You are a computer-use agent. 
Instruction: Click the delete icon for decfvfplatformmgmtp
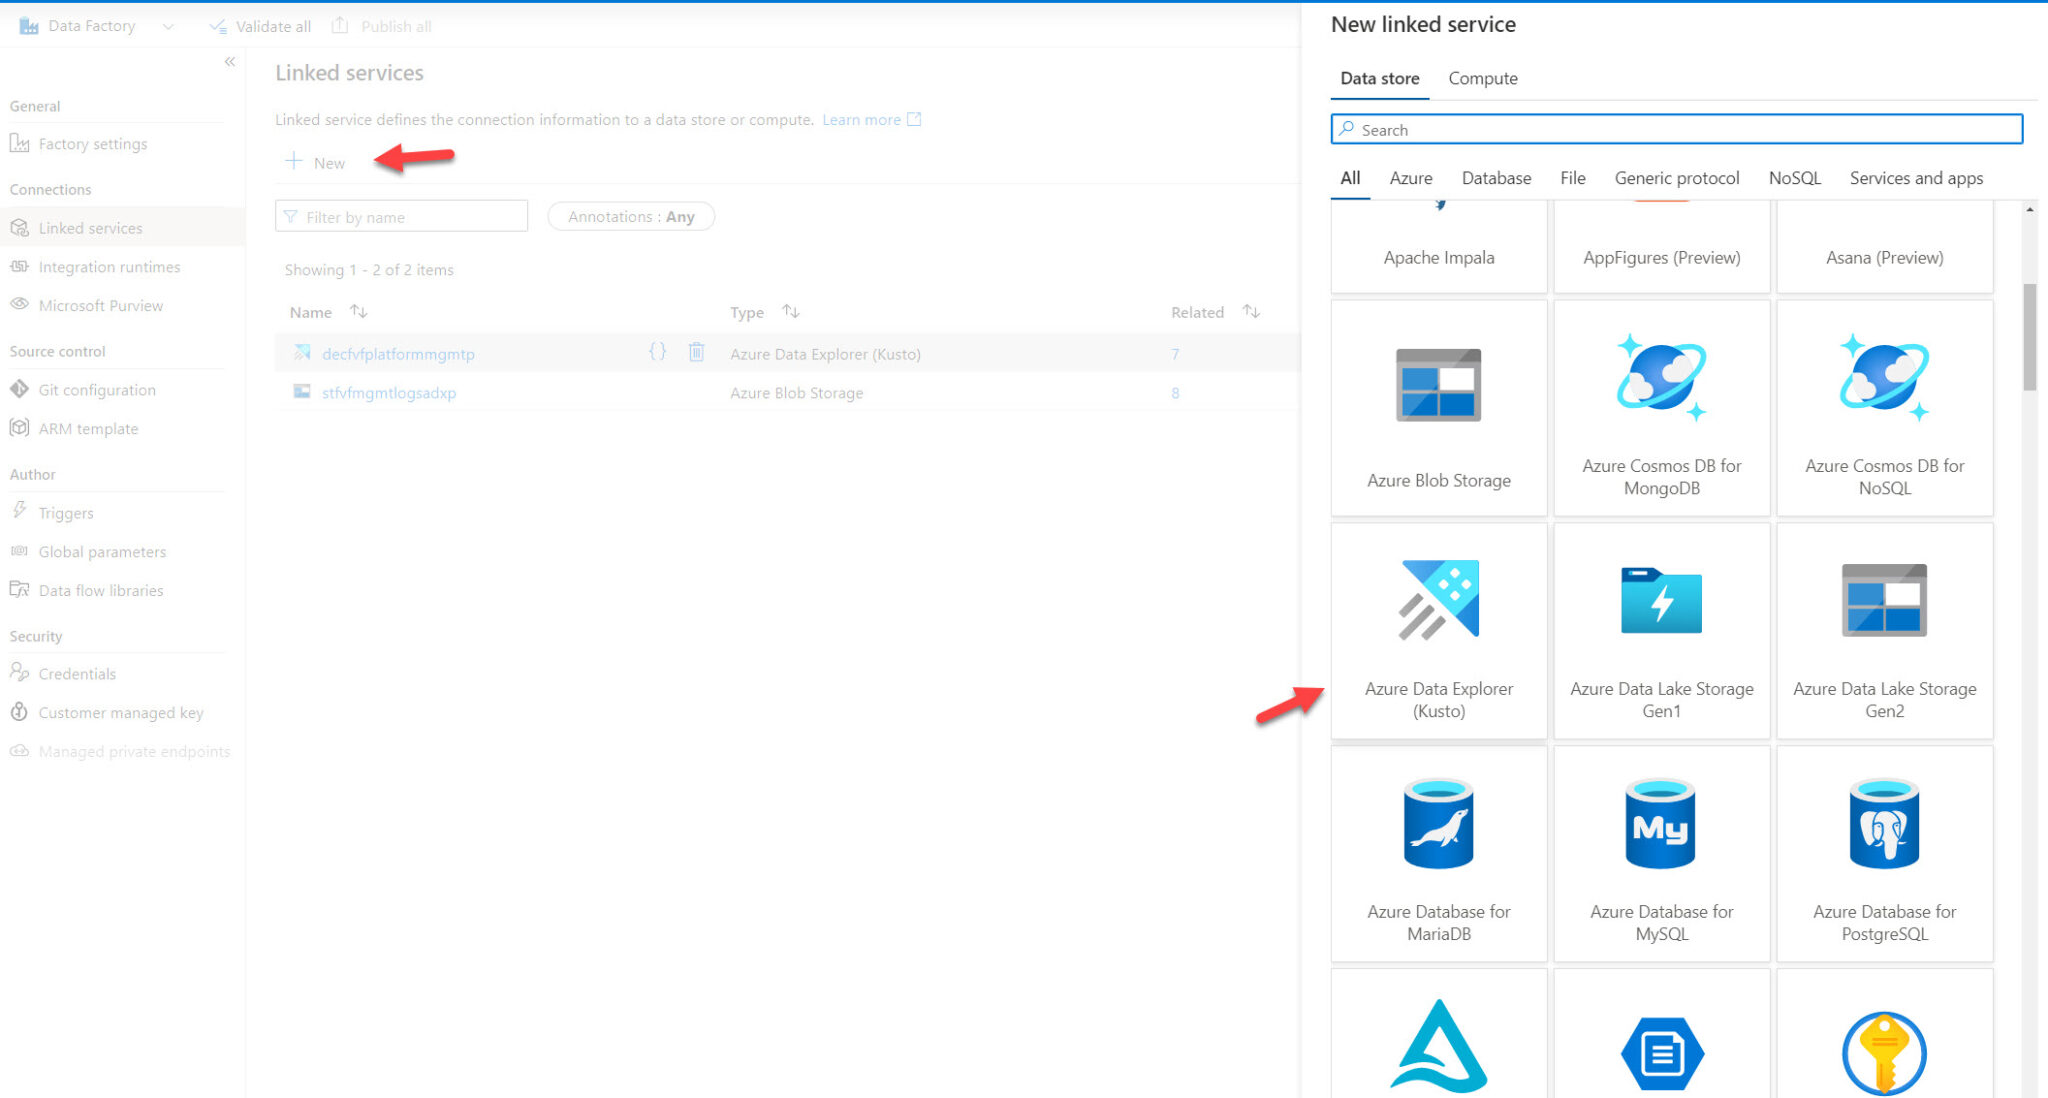click(x=696, y=352)
